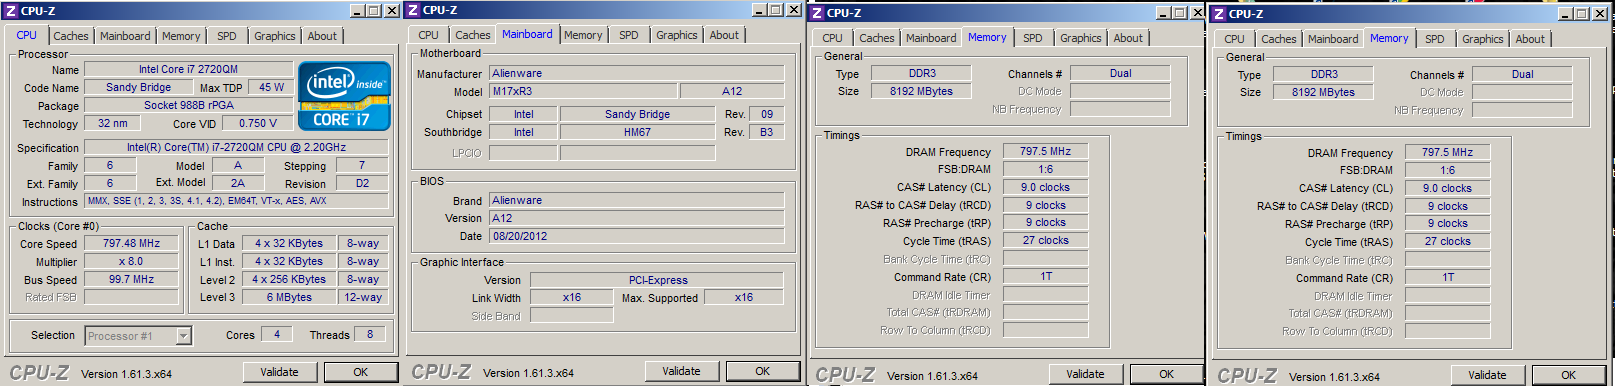Select Mainboard tab in the left Memory window
Image resolution: width=1615 pixels, height=386 pixels.
(931, 38)
